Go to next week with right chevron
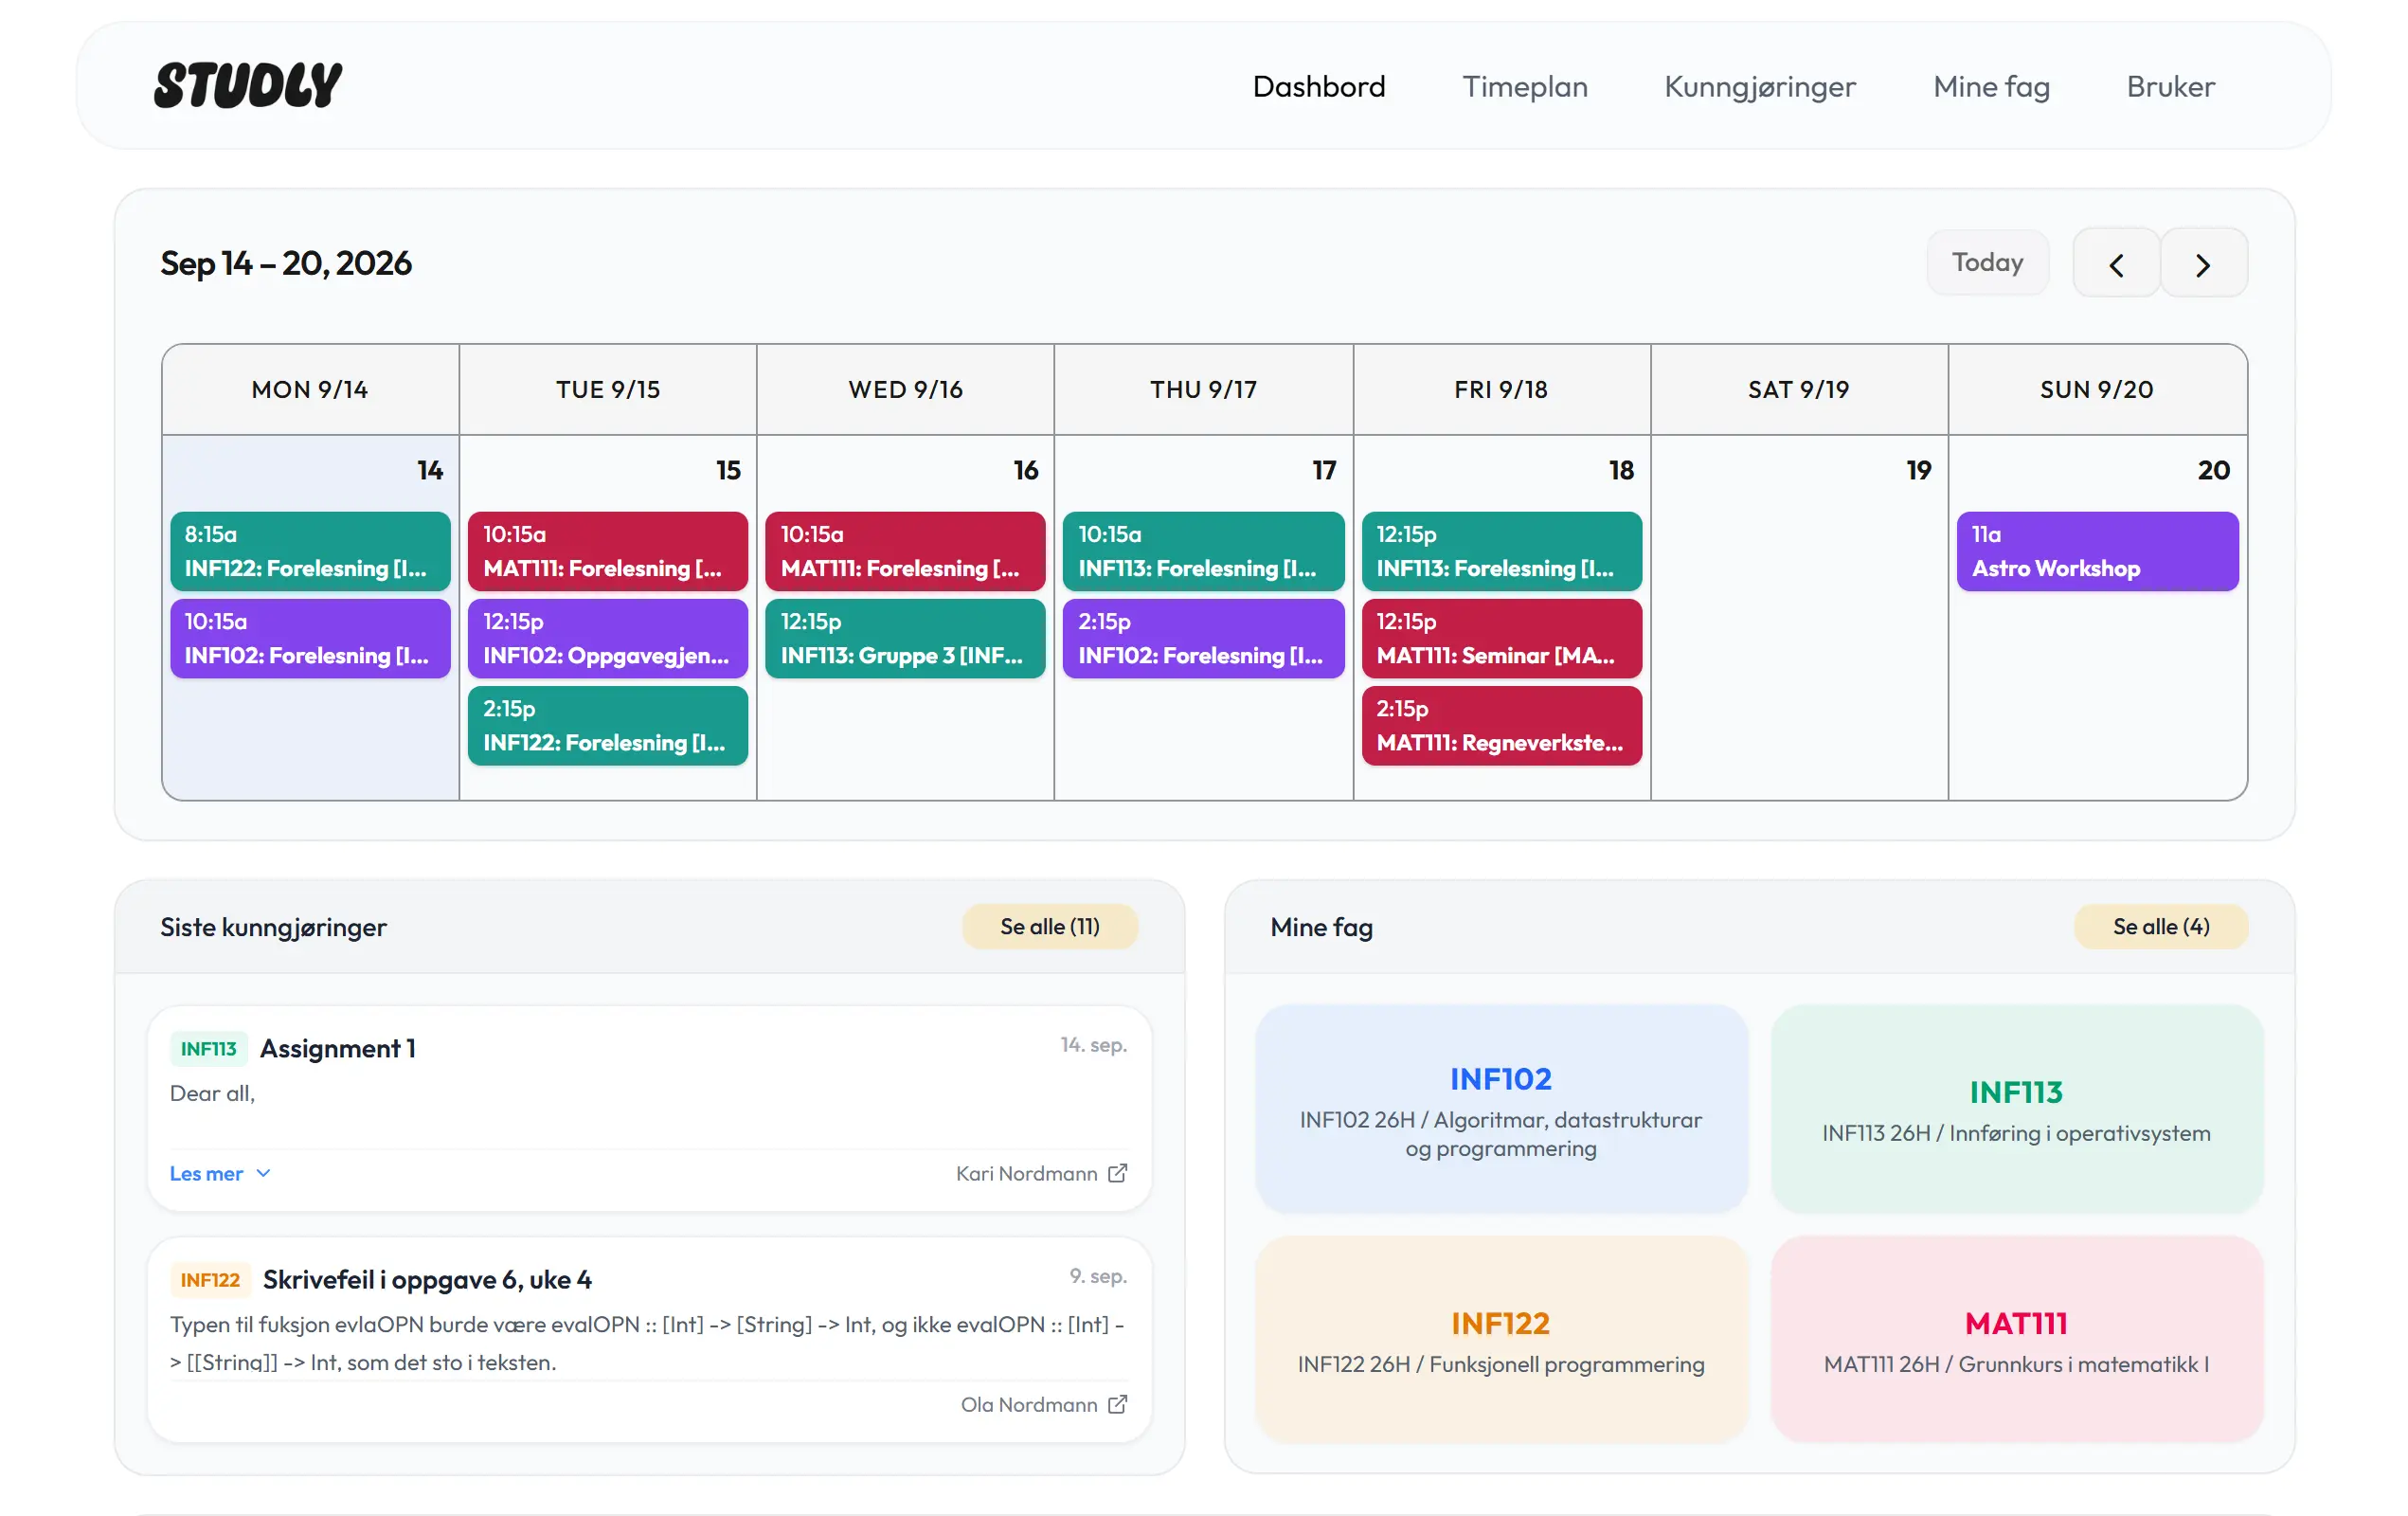Viewport: 2408px width, 1516px height. click(x=2203, y=264)
